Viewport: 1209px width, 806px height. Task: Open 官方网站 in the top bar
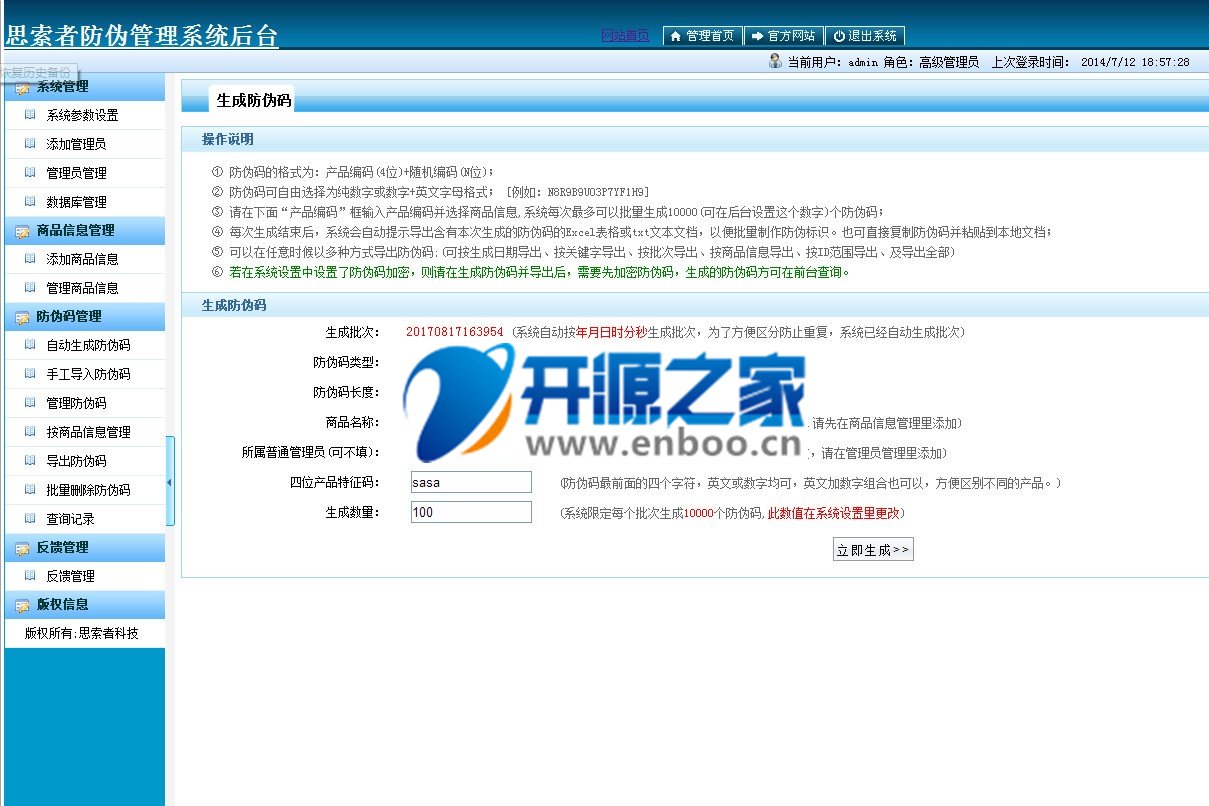[783, 36]
